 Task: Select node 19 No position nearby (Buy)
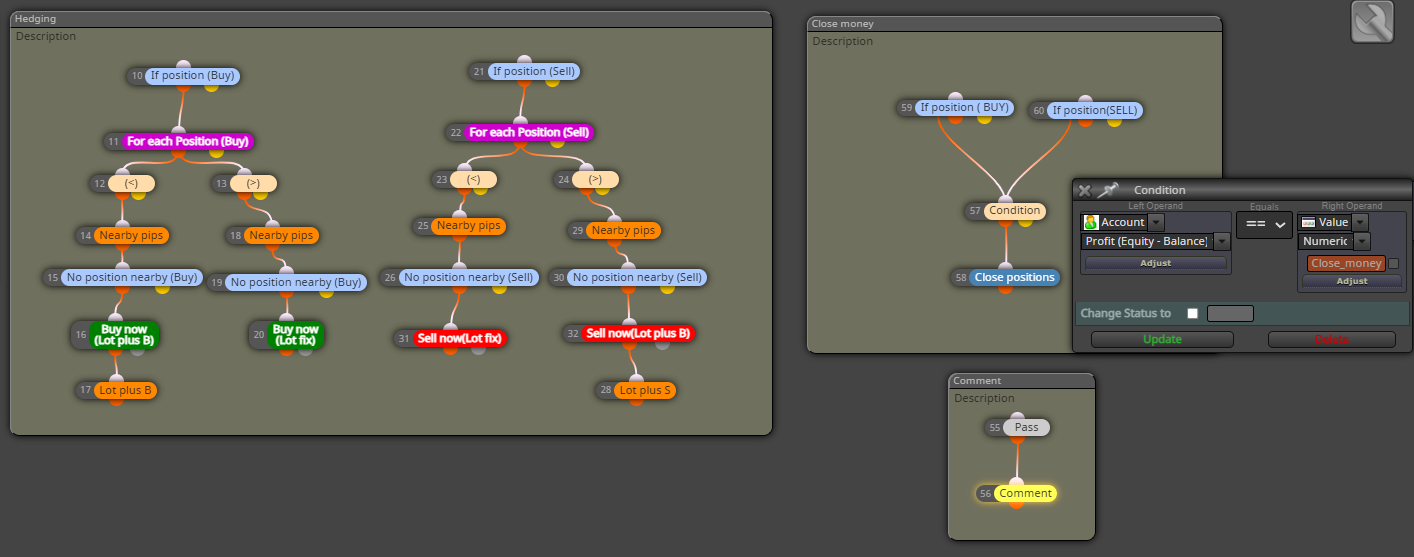pyautogui.click(x=295, y=283)
